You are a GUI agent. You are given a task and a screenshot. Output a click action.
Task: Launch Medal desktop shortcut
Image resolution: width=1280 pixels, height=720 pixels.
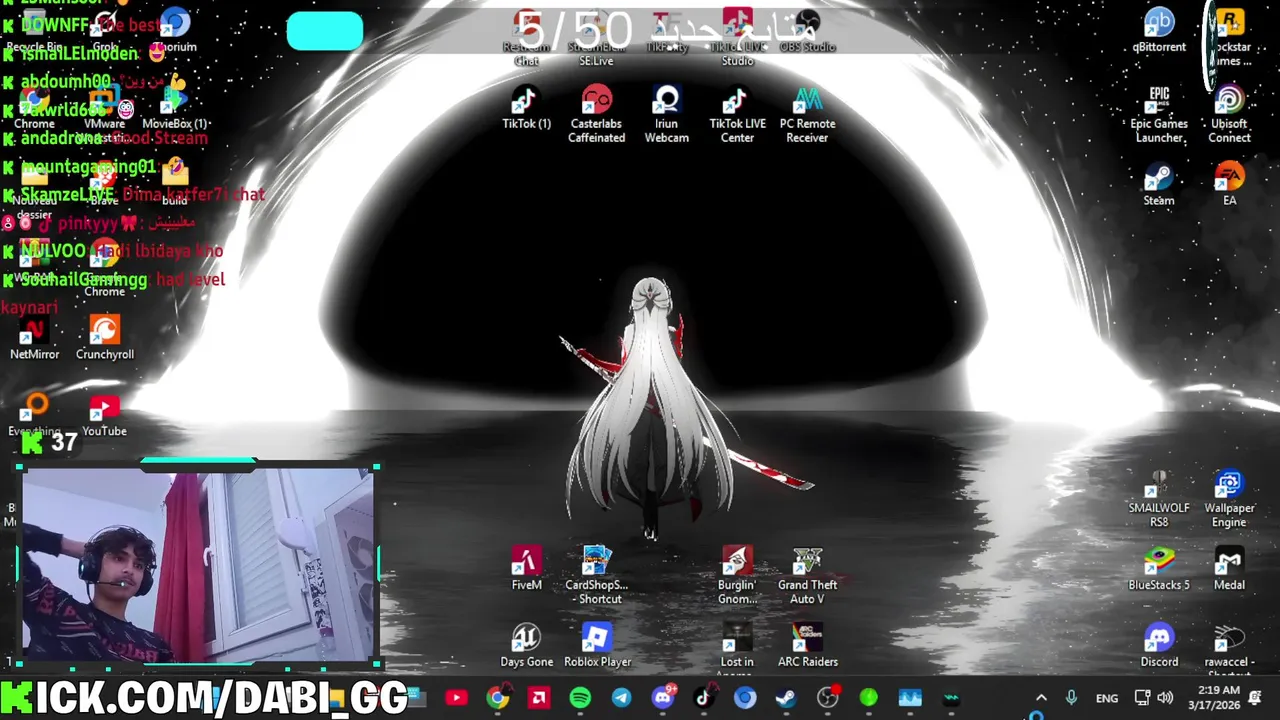1230,568
